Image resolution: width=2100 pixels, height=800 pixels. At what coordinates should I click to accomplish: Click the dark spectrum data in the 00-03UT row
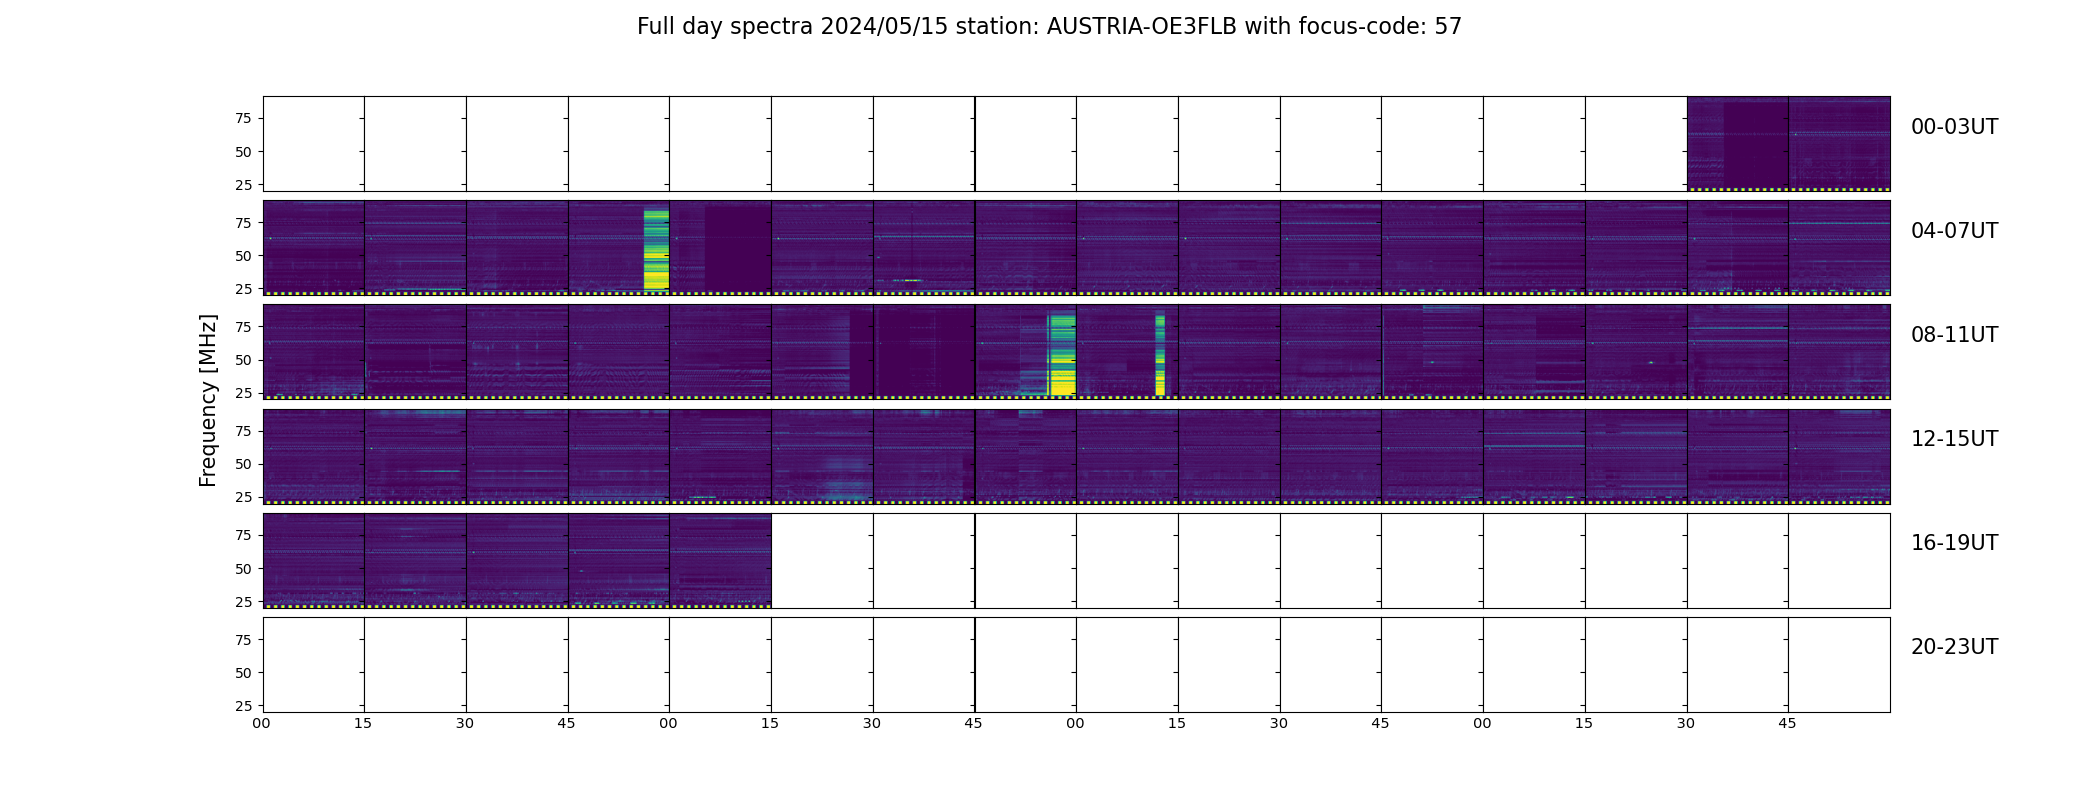click(x=1788, y=144)
